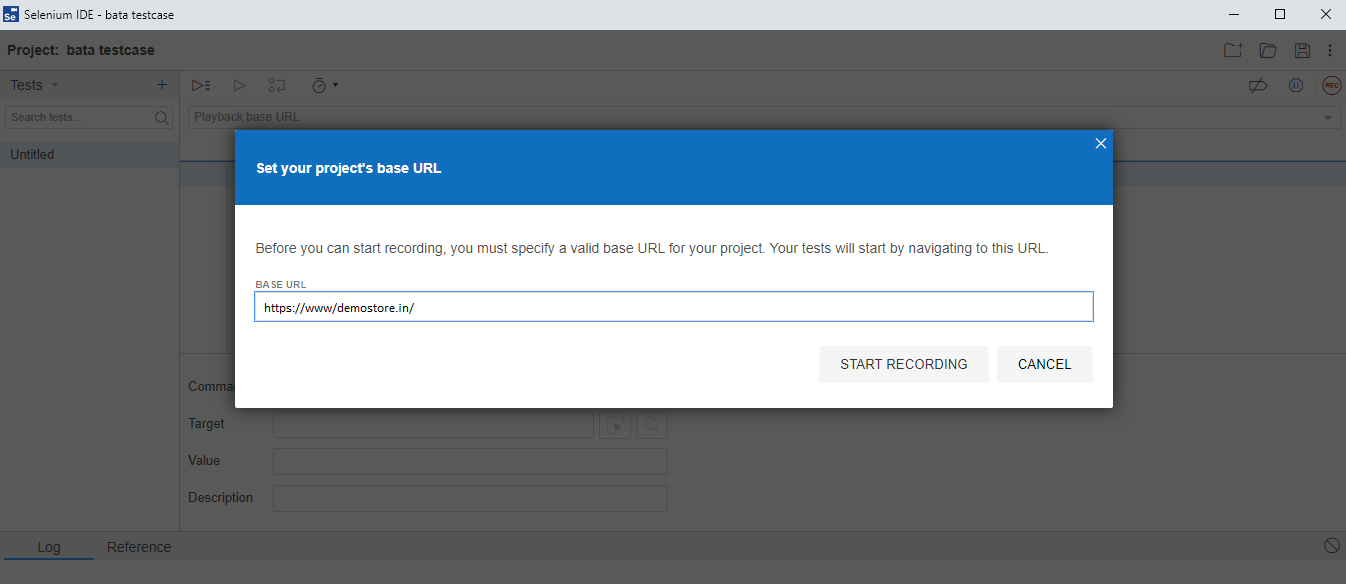Select target in page picker icon
The image size is (1346, 584).
coord(615,424)
